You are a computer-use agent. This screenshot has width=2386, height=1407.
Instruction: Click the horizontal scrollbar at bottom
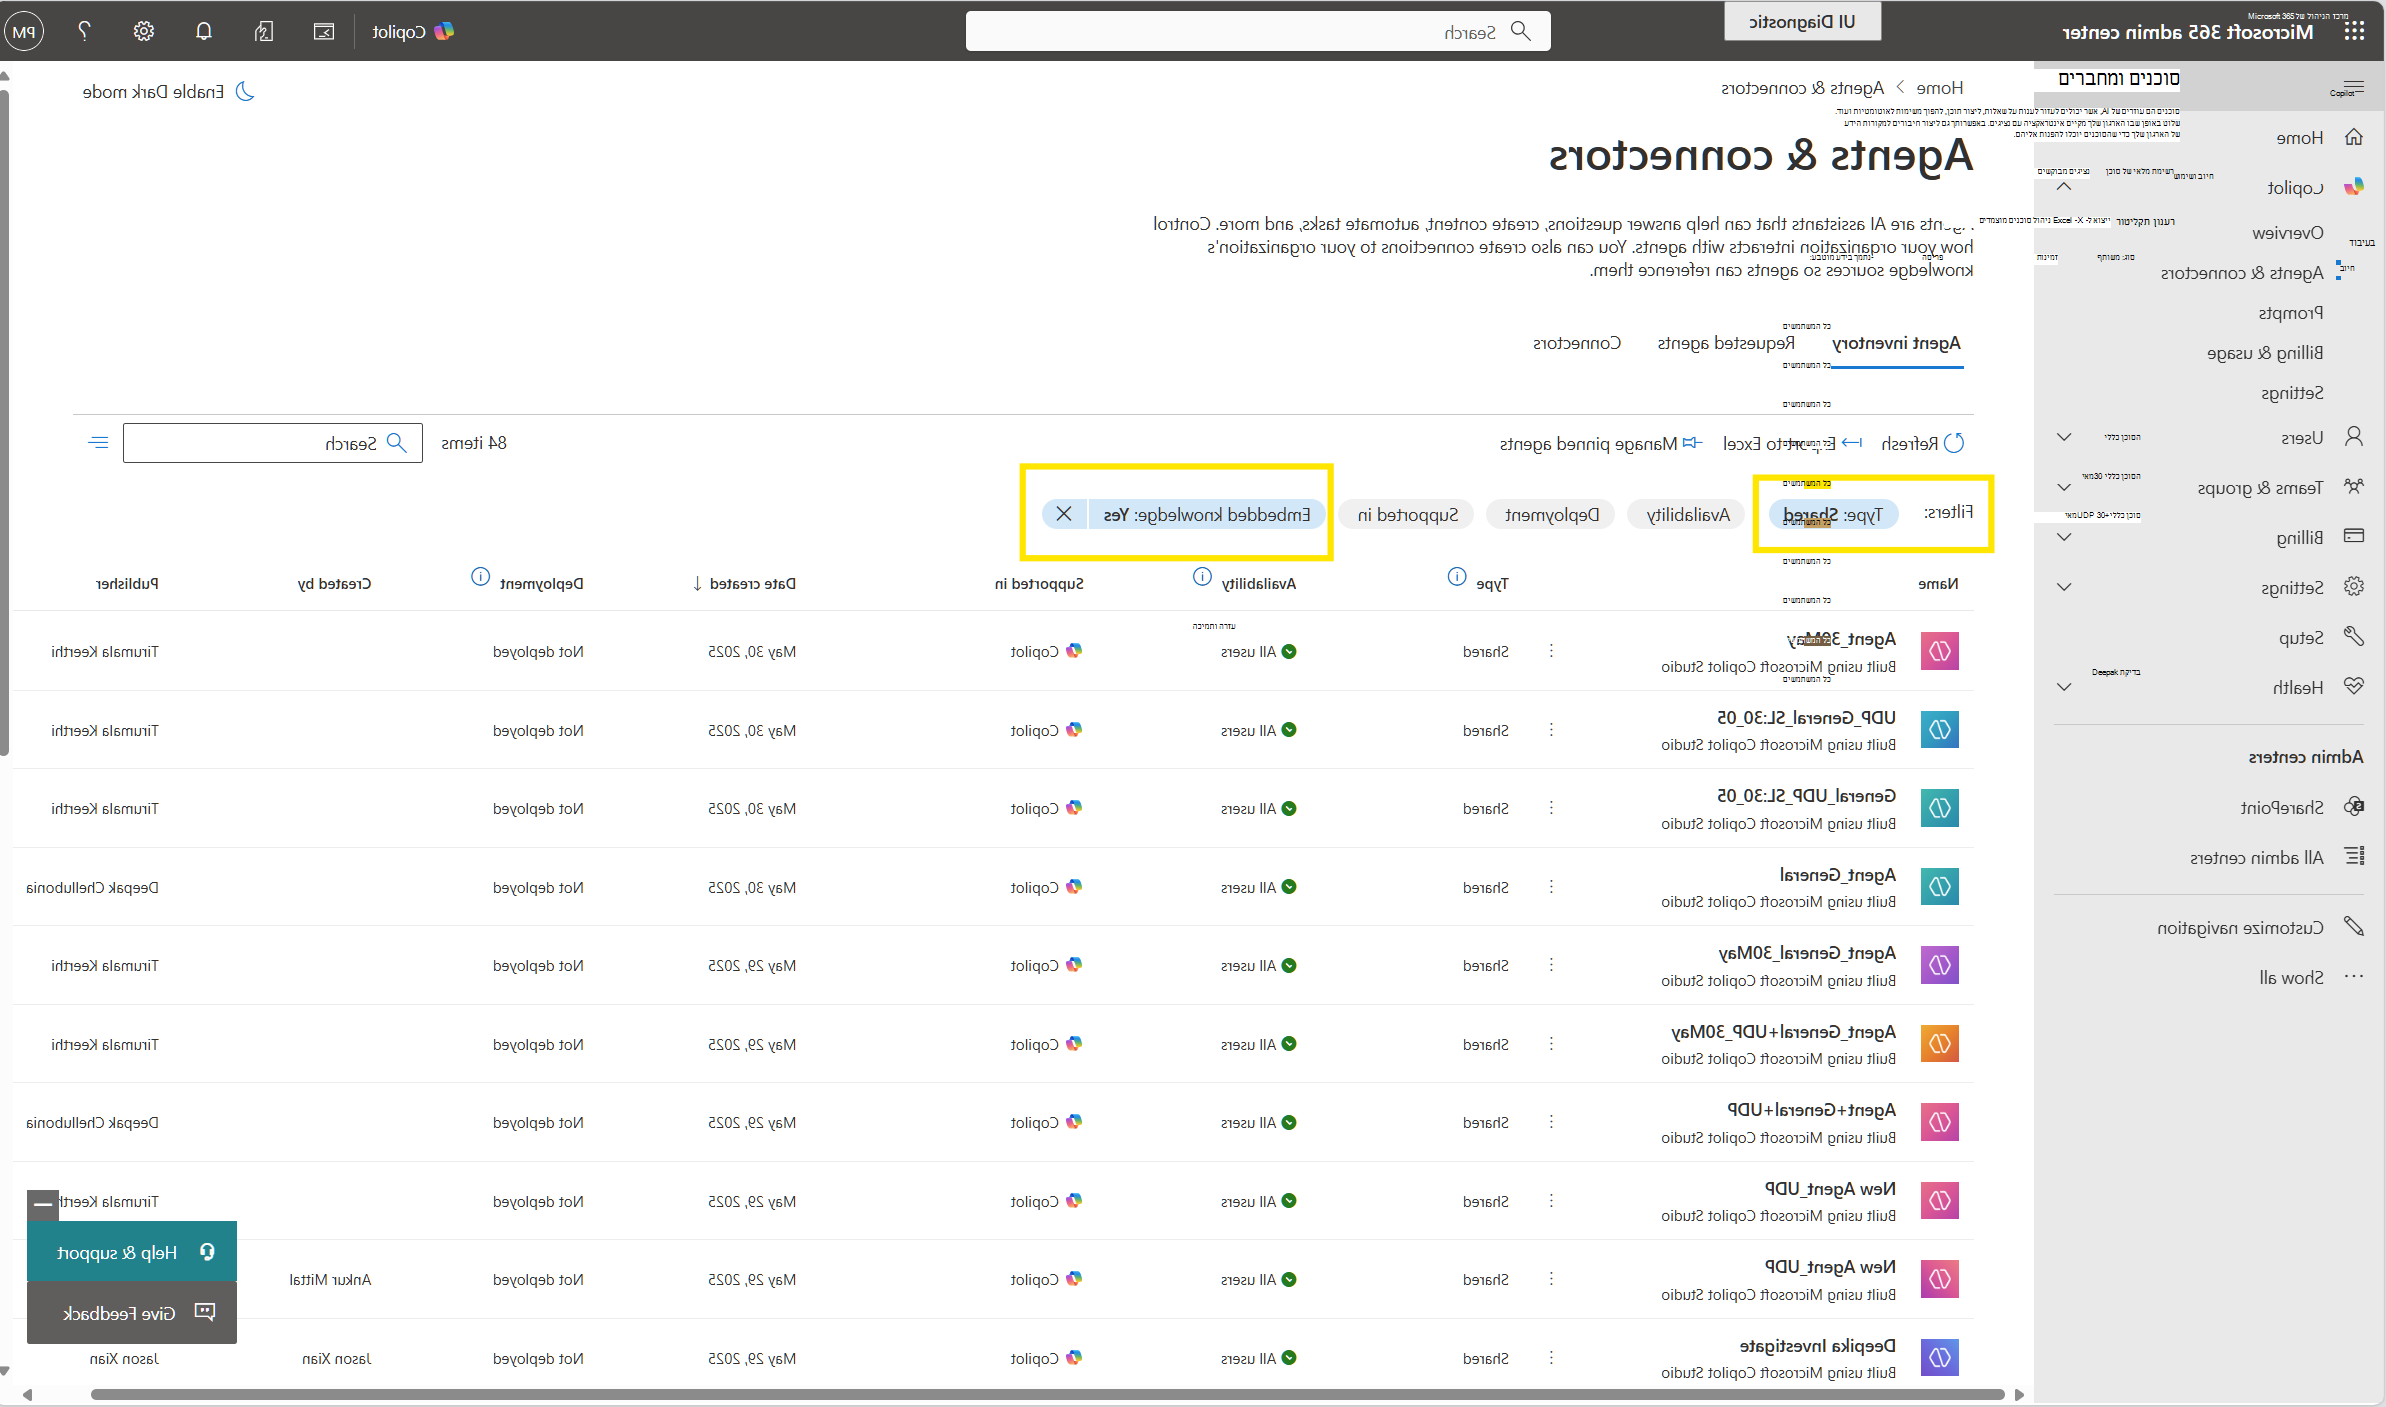point(1047,1394)
